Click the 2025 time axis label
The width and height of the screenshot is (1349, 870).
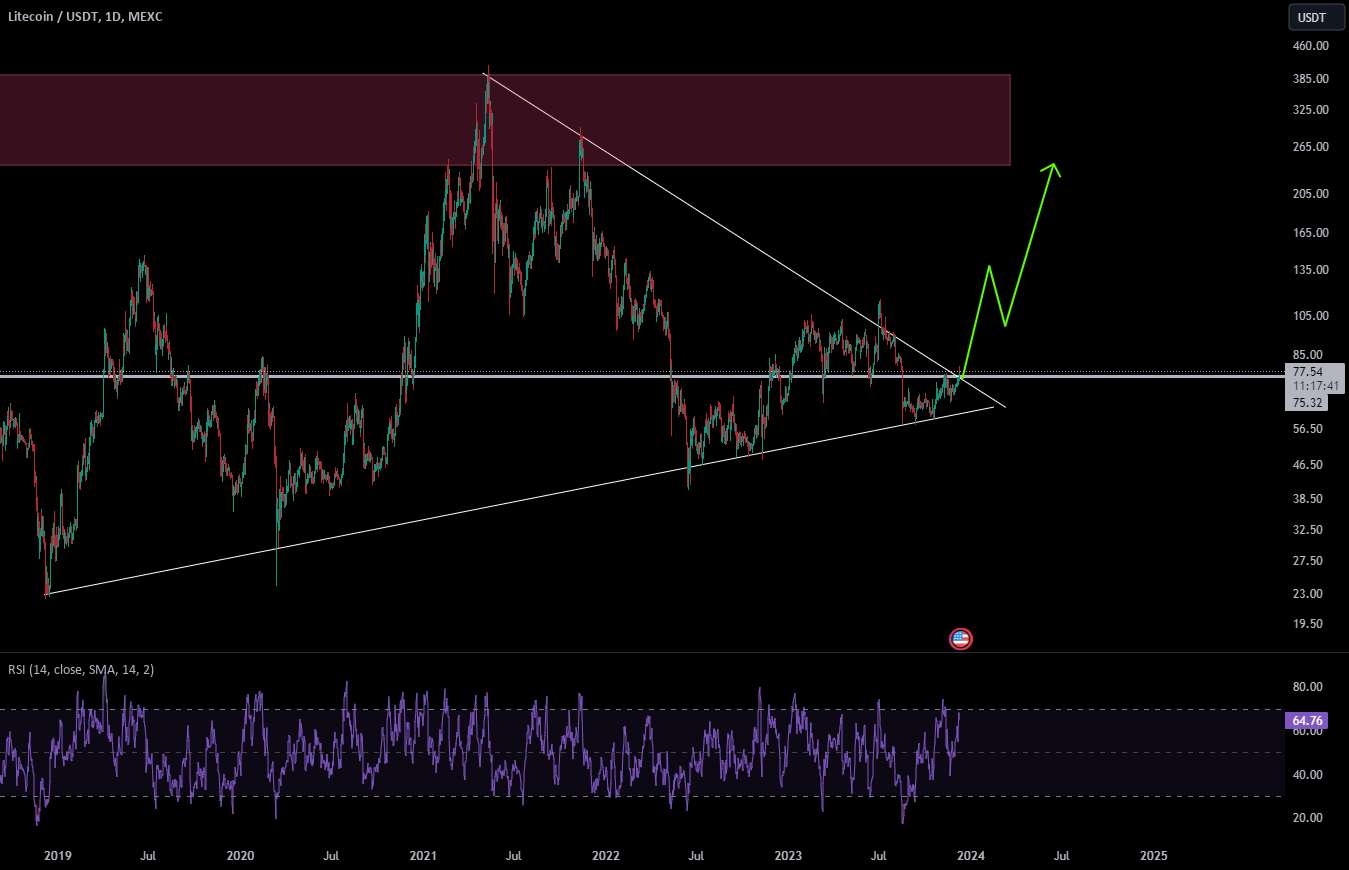(x=1154, y=856)
